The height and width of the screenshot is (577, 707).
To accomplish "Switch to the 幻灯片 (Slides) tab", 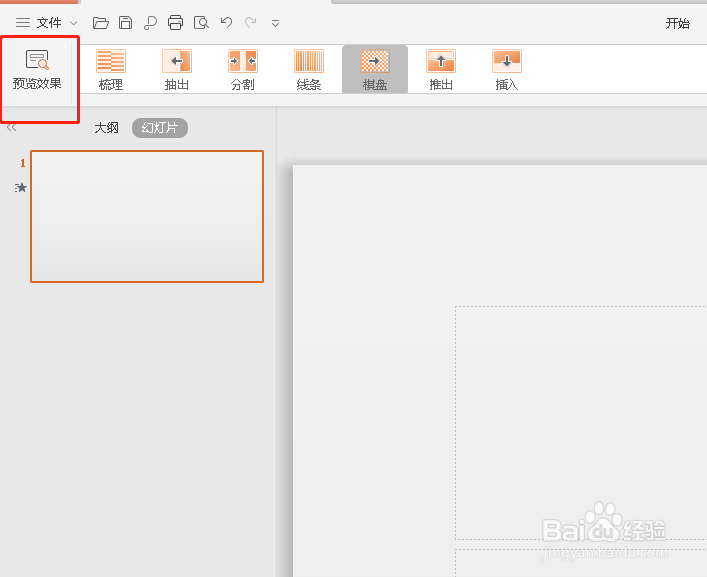I will [160, 128].
